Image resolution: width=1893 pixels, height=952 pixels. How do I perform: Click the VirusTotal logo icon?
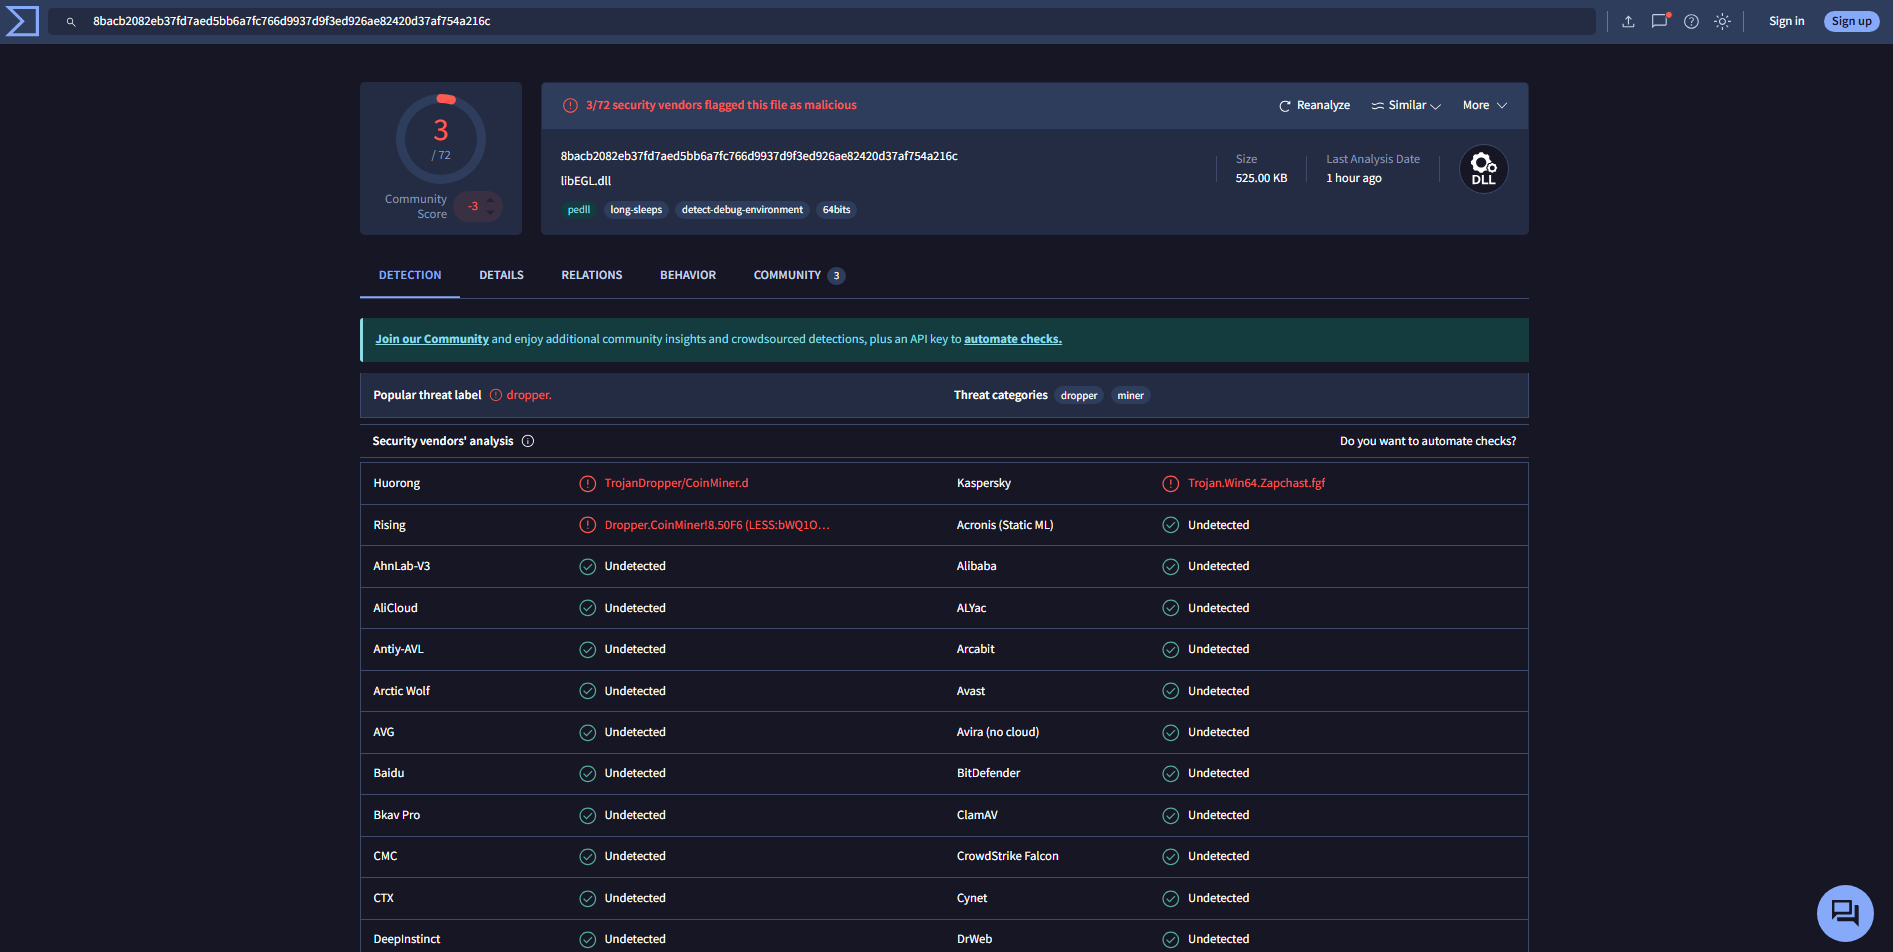tap(22, 21)
